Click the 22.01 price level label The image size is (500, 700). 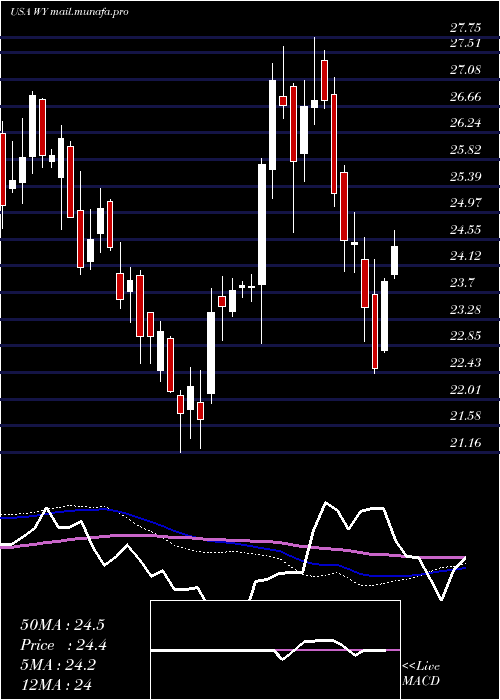[x=466, y=389]
